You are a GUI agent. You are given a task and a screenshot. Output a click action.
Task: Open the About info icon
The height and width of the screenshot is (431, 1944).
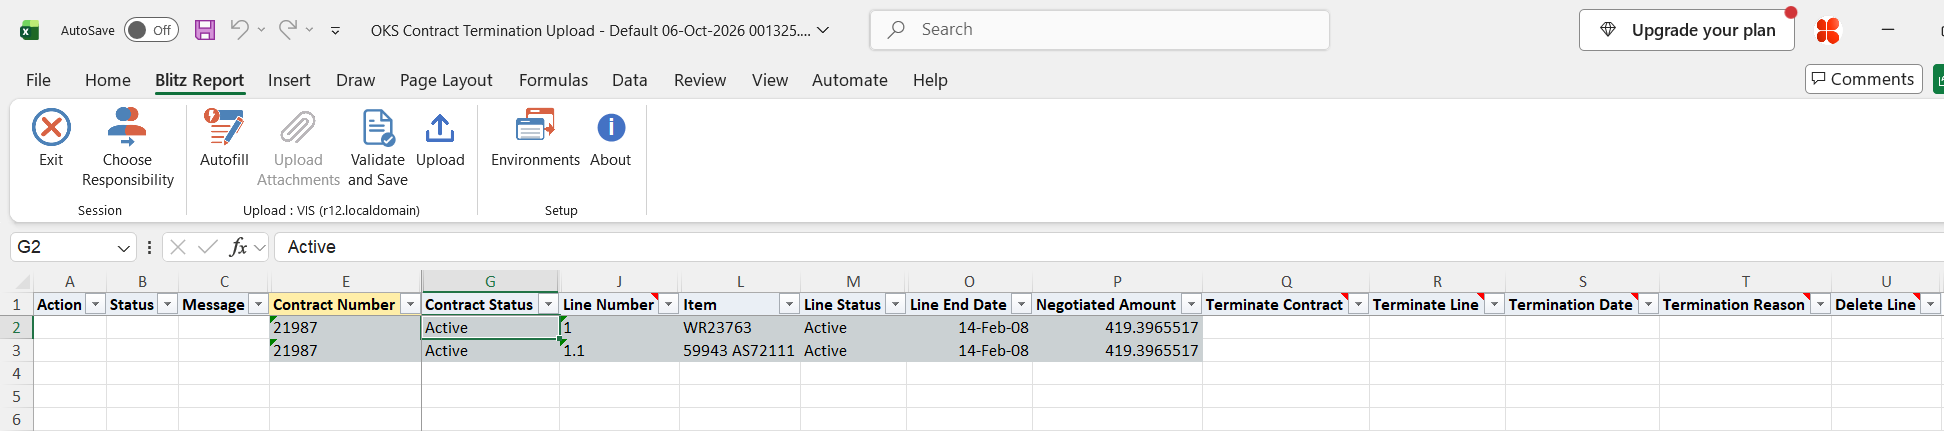coord(611,128)
